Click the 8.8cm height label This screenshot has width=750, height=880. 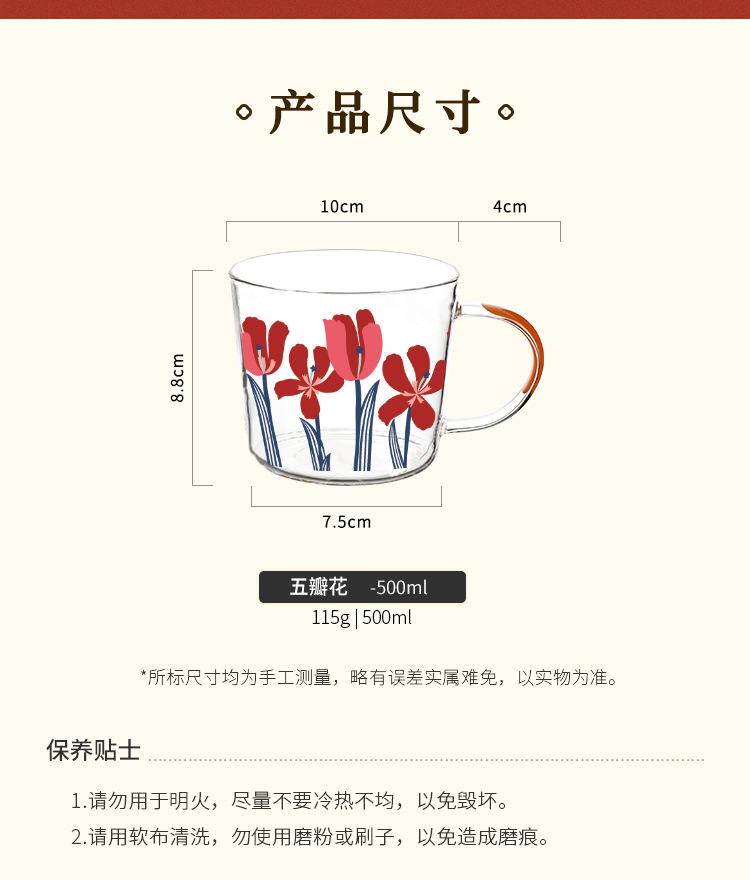click(x=177, y=378)
